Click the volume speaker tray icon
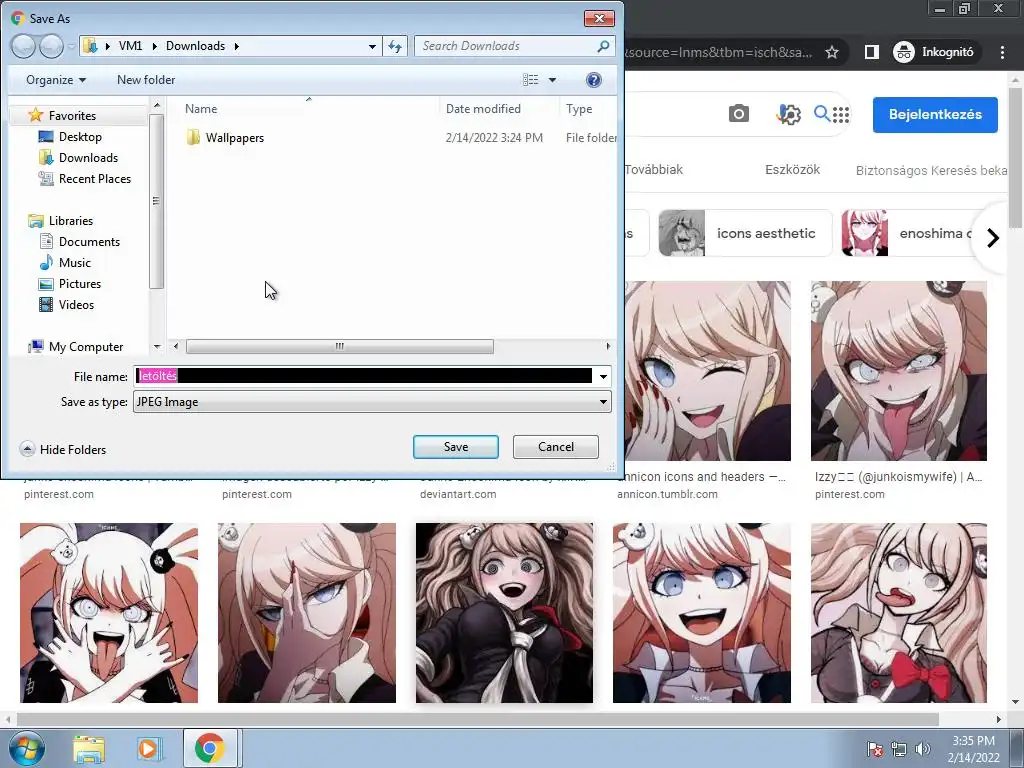Screen dimensions: 1024x768 click(923, 749)
